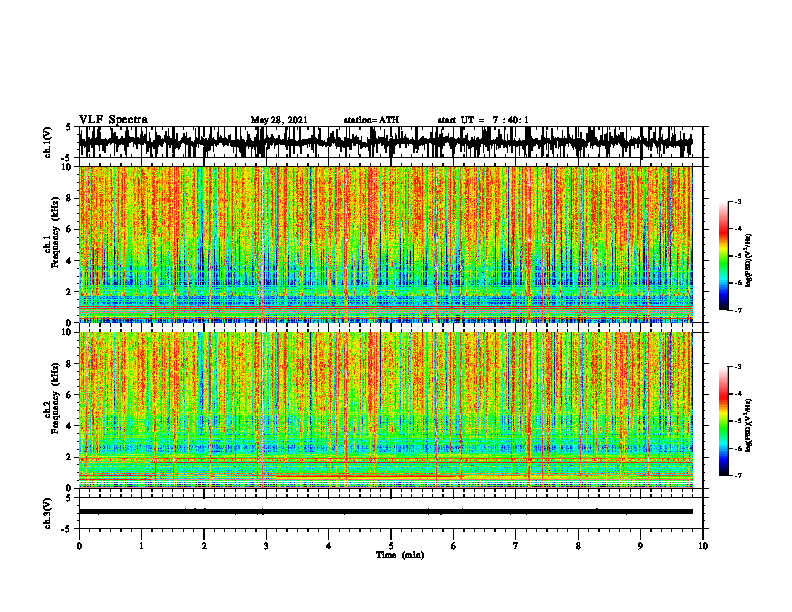Click time axis tick label "0"
Screen dimensions: 792x612
[x=79, y=546]
